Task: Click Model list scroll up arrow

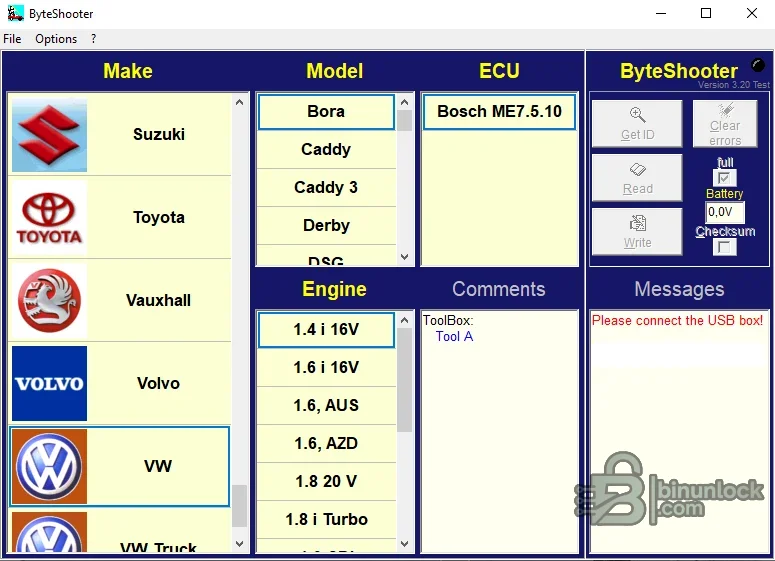Action: [405, 103]
